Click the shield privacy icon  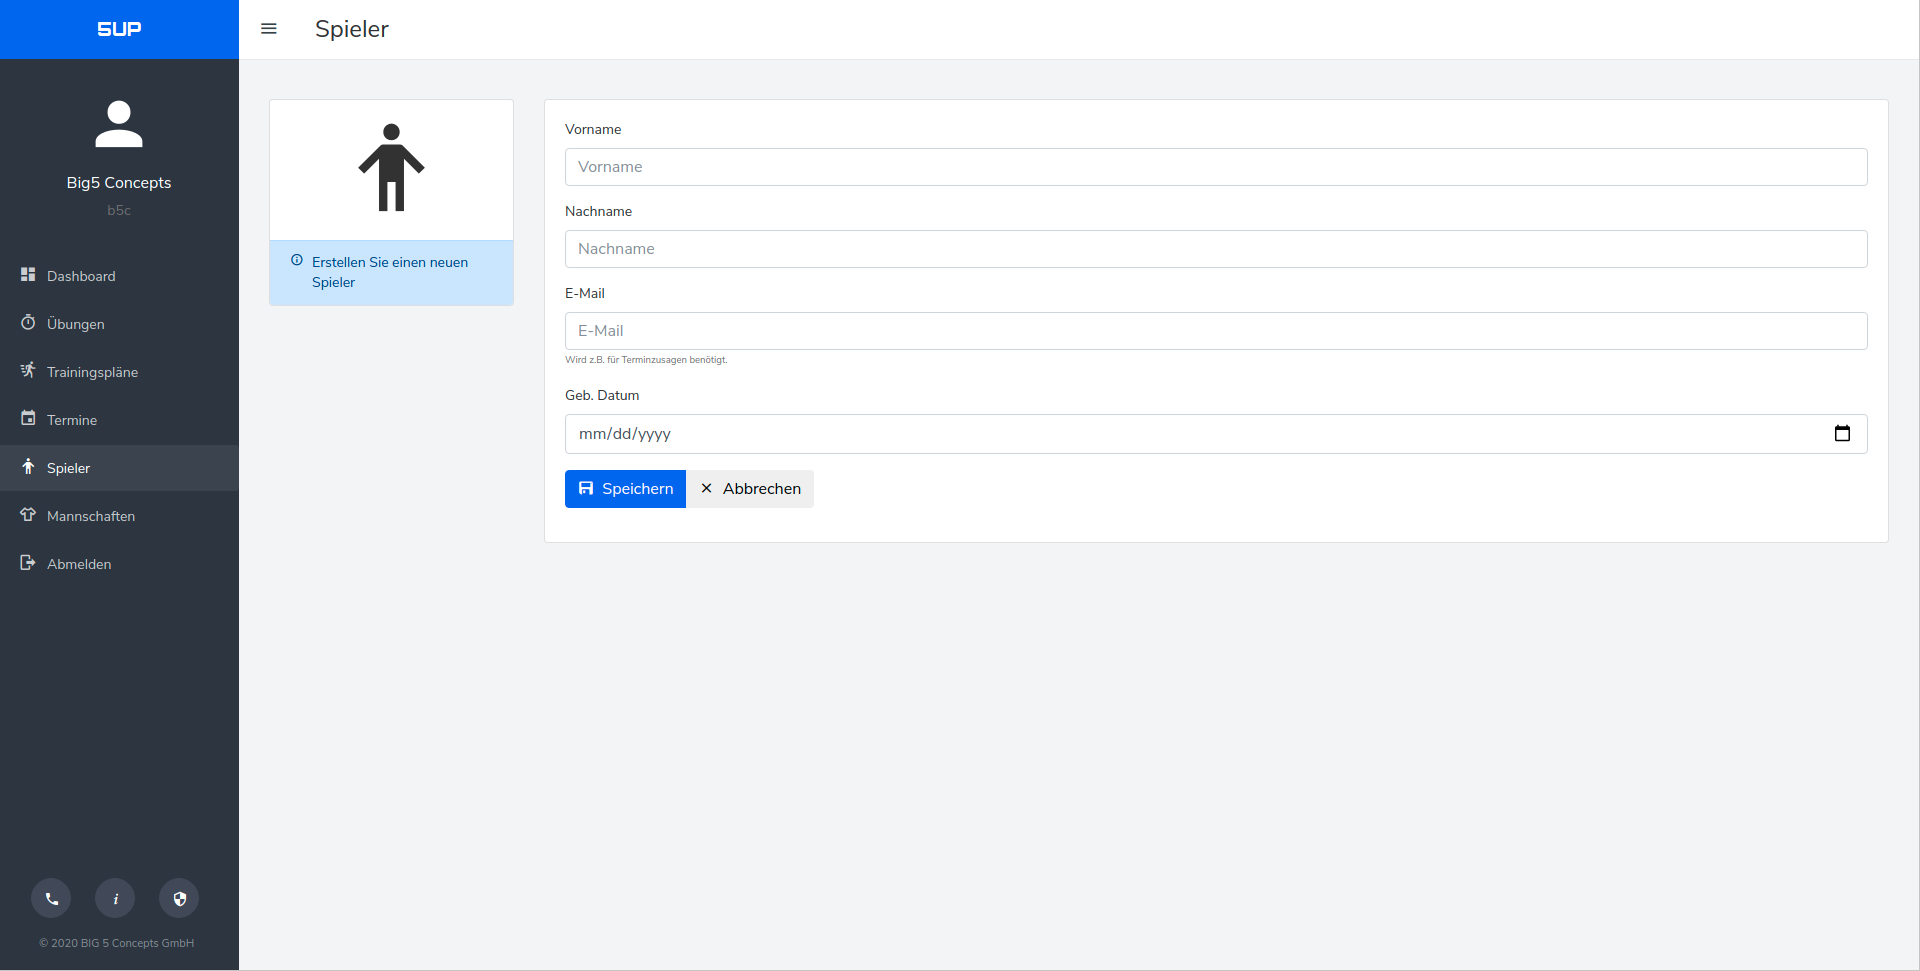click(179, 898)
